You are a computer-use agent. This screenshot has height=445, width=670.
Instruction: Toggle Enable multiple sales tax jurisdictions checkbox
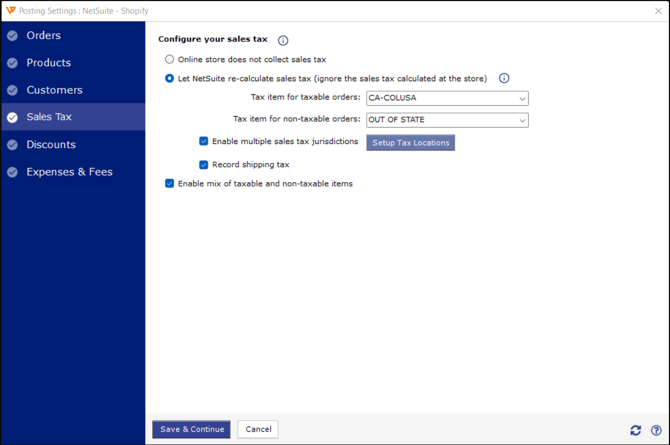coord(204,142)
